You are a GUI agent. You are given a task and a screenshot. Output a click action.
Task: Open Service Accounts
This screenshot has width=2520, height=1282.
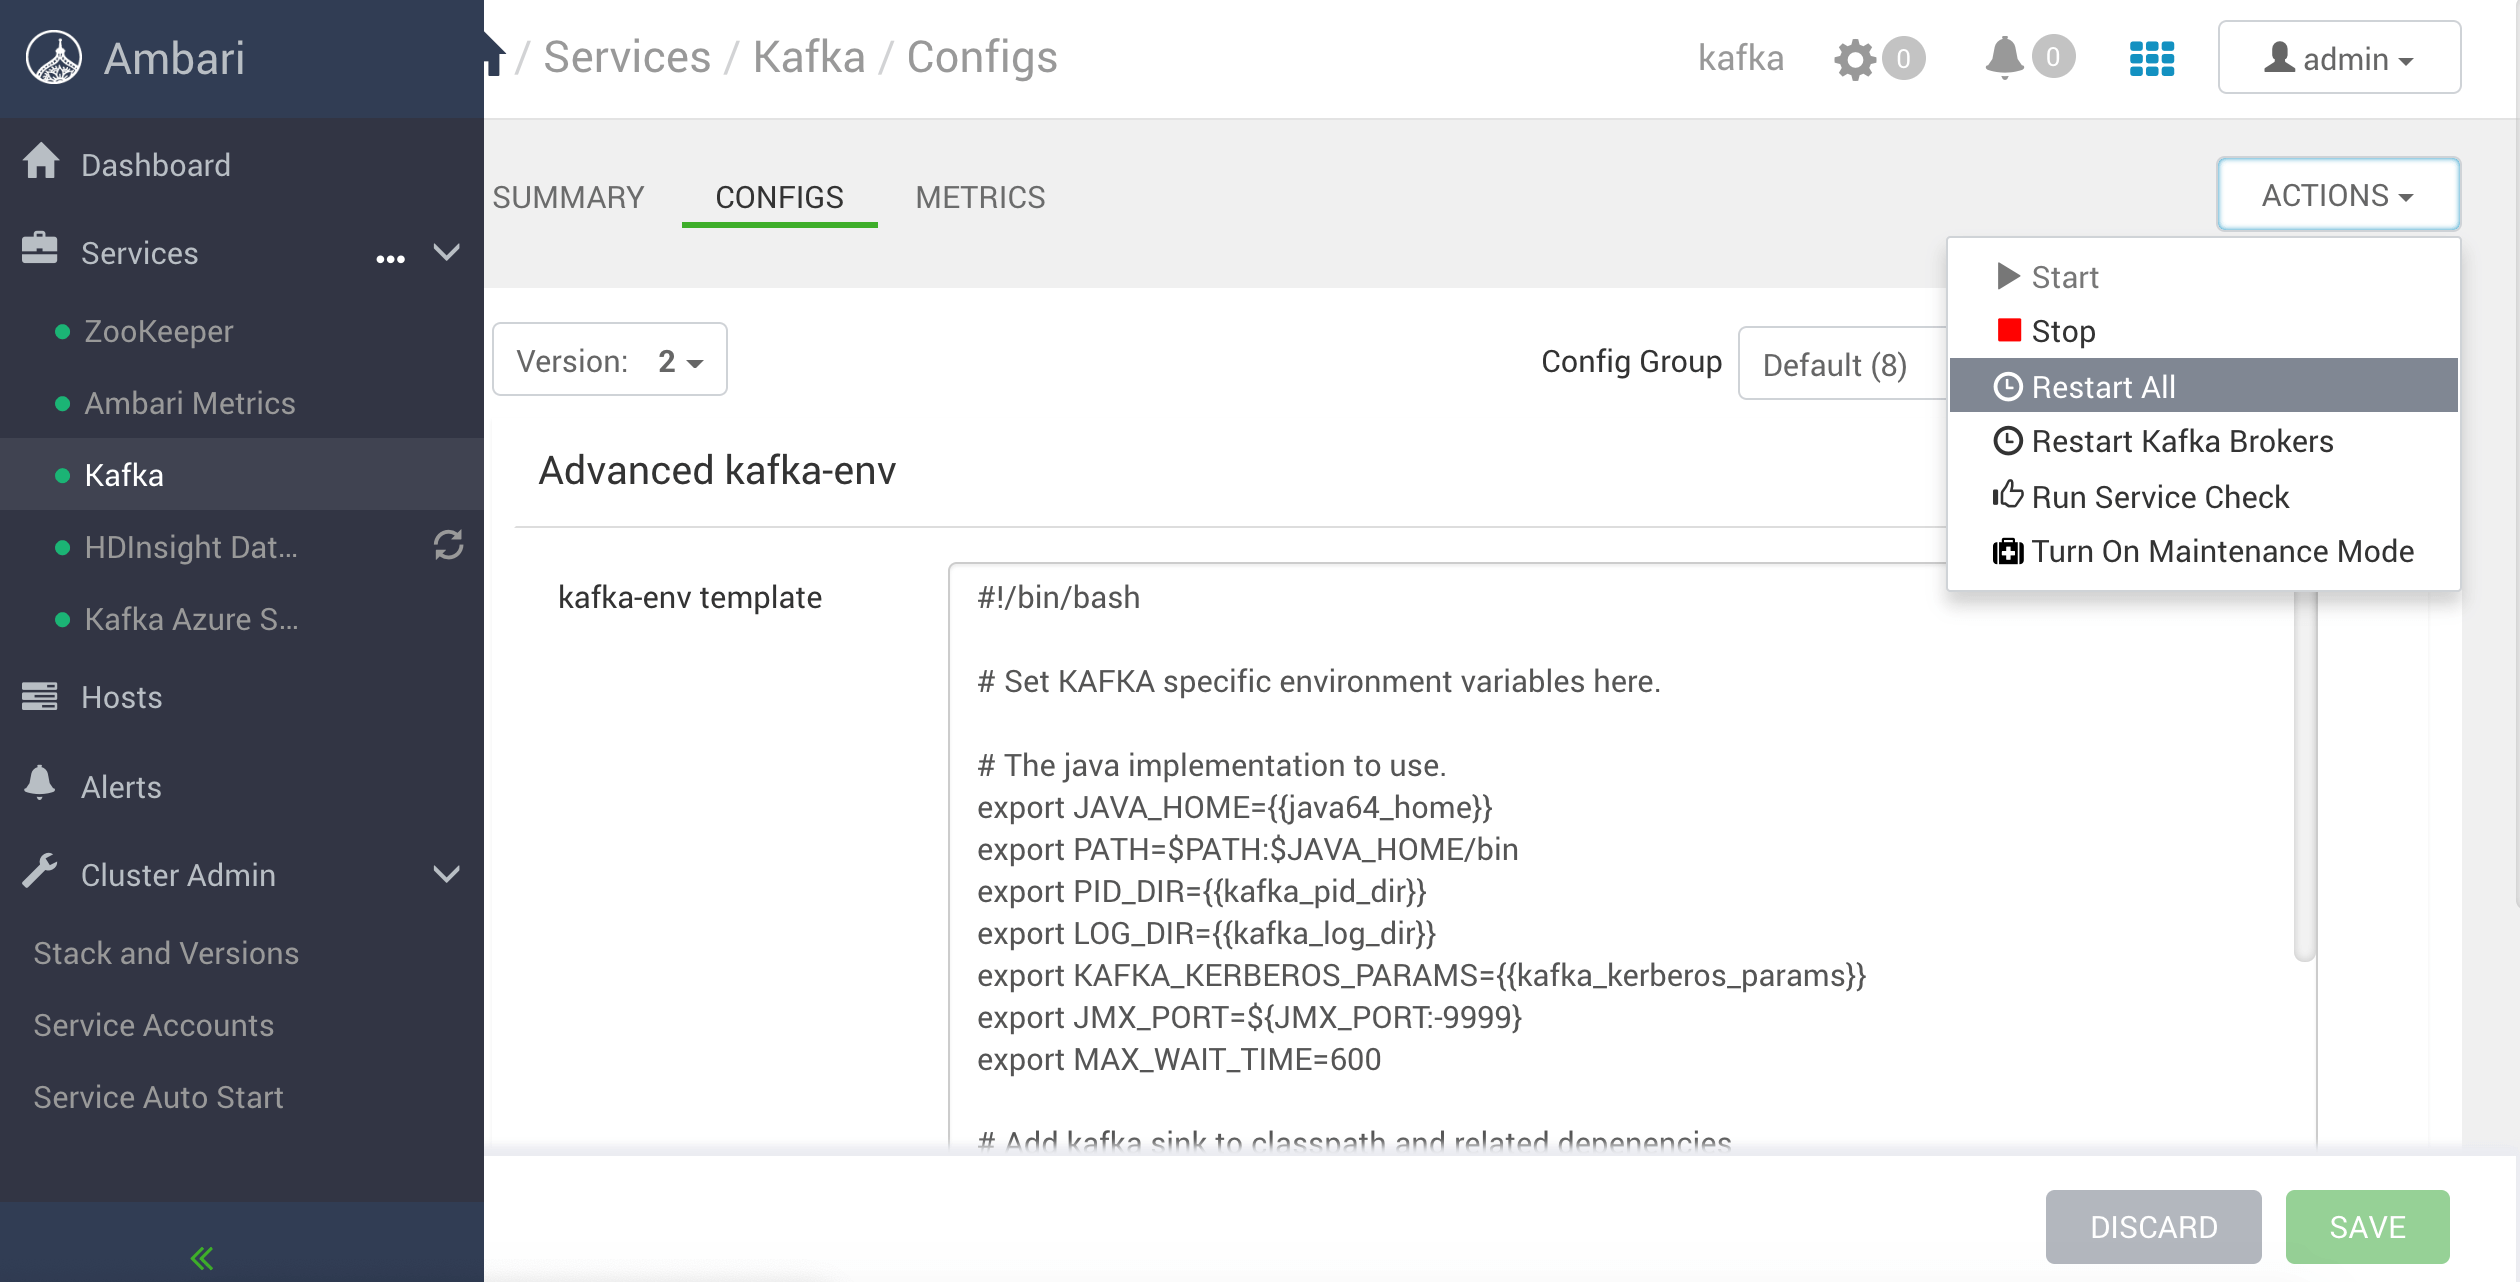point(154,1025)
